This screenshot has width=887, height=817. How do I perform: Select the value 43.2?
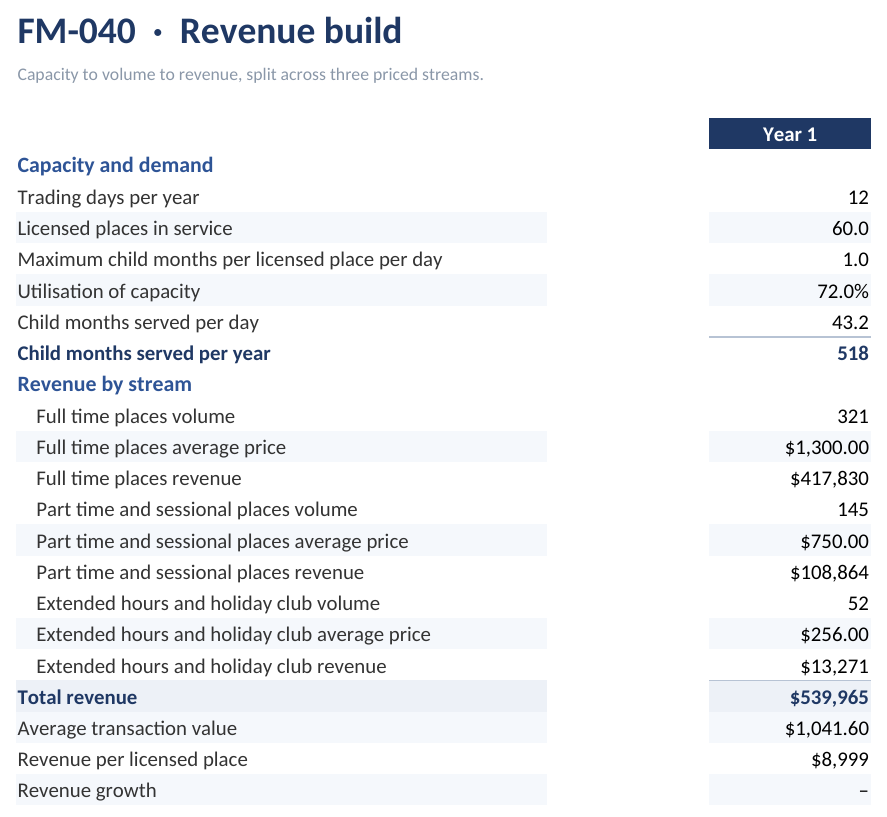point(850,322)
